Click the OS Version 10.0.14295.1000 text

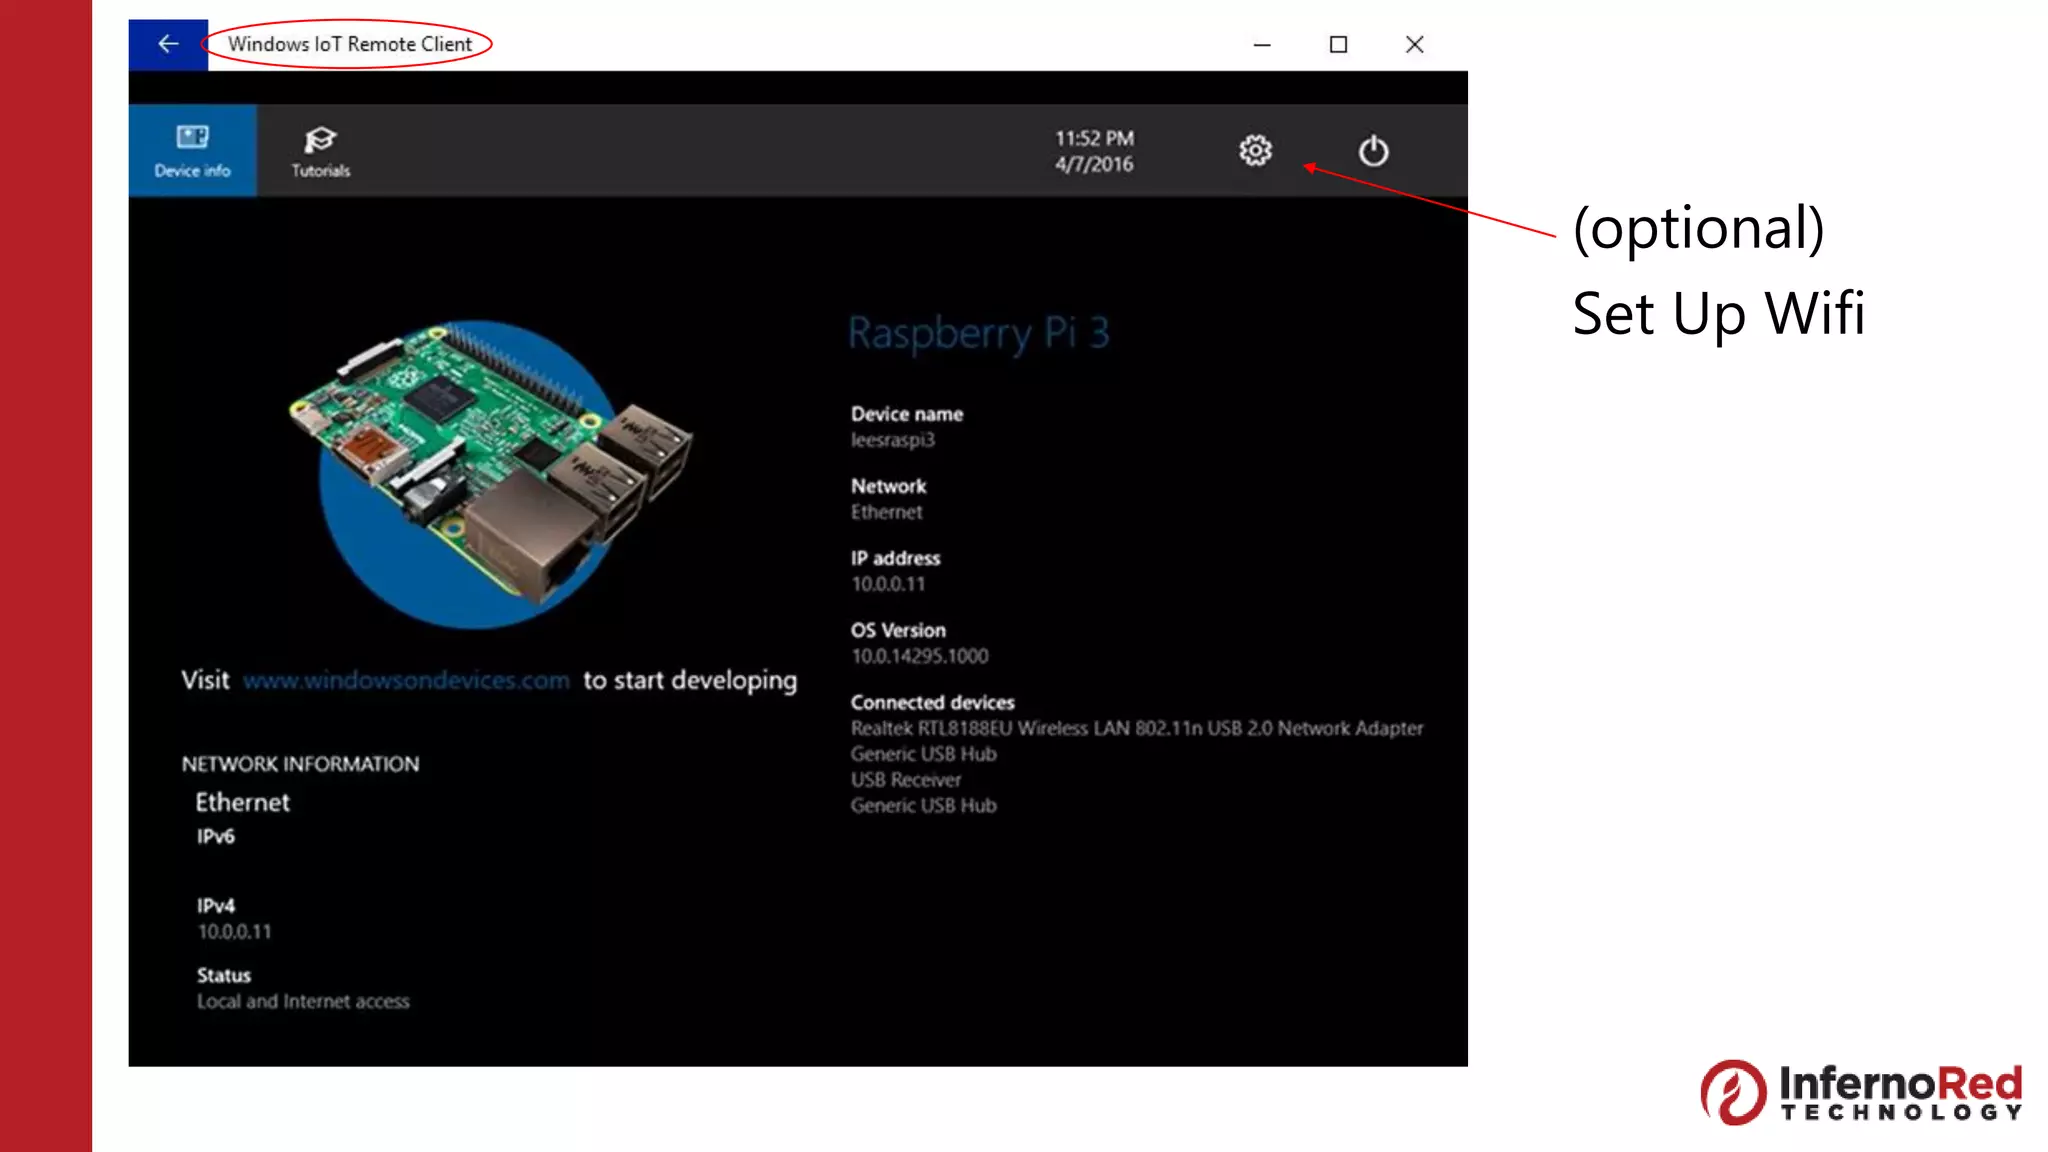click(919, 656)
